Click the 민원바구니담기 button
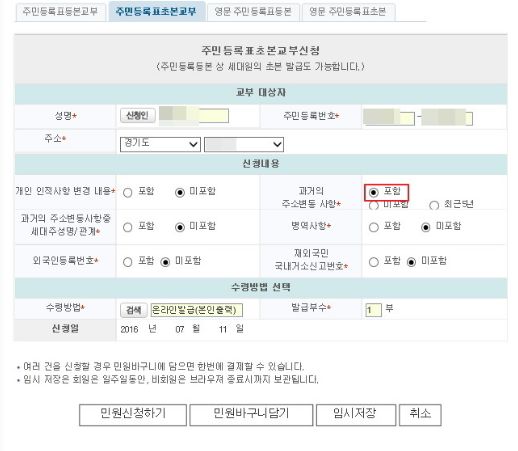Screen dimensions: 518x451 tap(251, 415)
